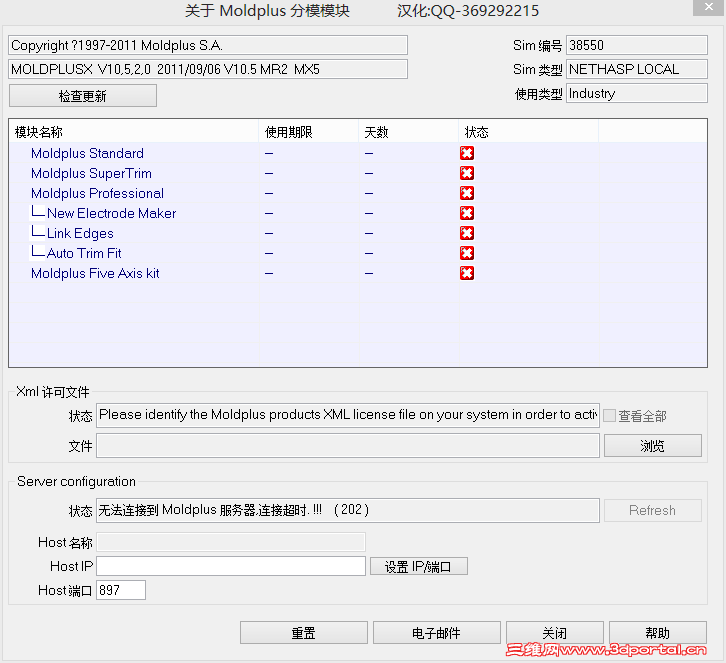Image resolution: width=726 pixels, height=663 pixels.
Task: Click the 设置 IP/端口 button
Action: coord(419,566)
